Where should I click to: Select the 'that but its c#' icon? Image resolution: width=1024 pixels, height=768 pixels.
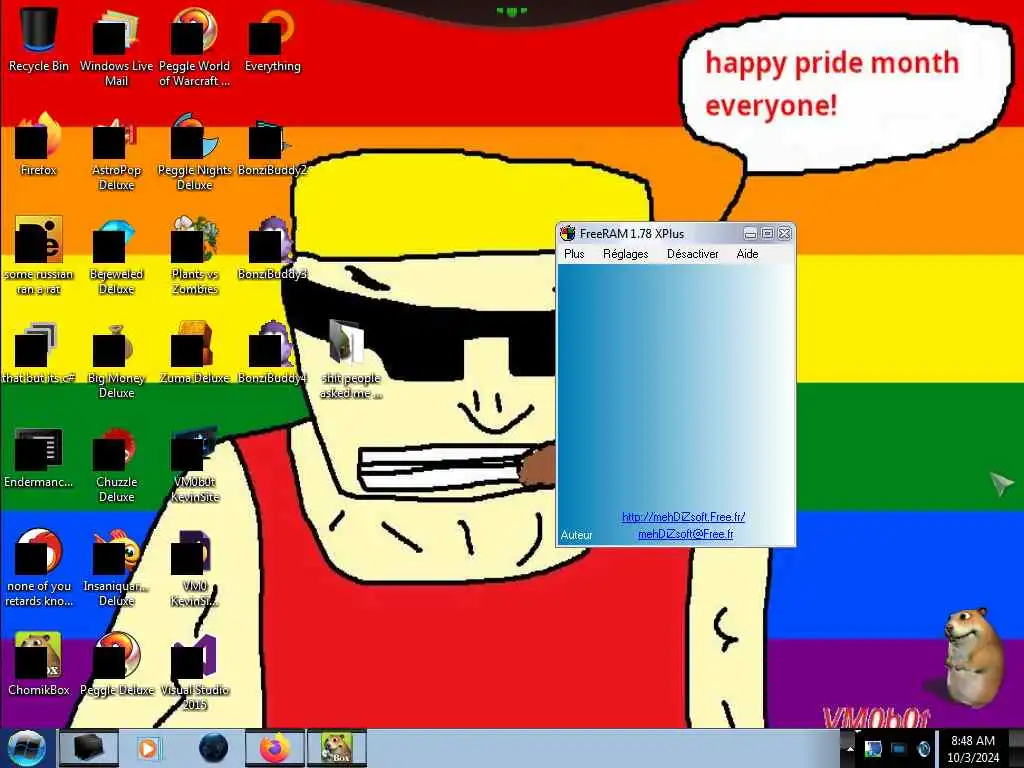pyautogui.click(x=39, y=351)
